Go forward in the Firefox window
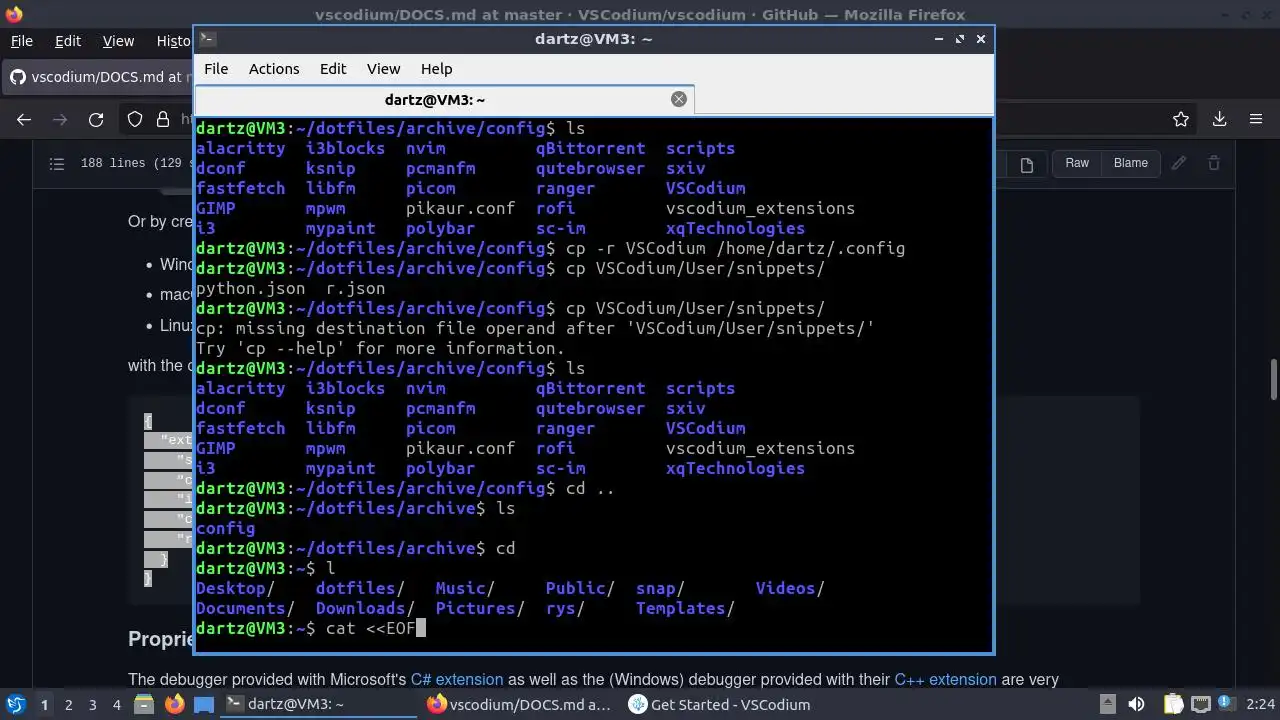Image resolution: width=1280 pixels, height=720 pixels. [x=60, y=119]
